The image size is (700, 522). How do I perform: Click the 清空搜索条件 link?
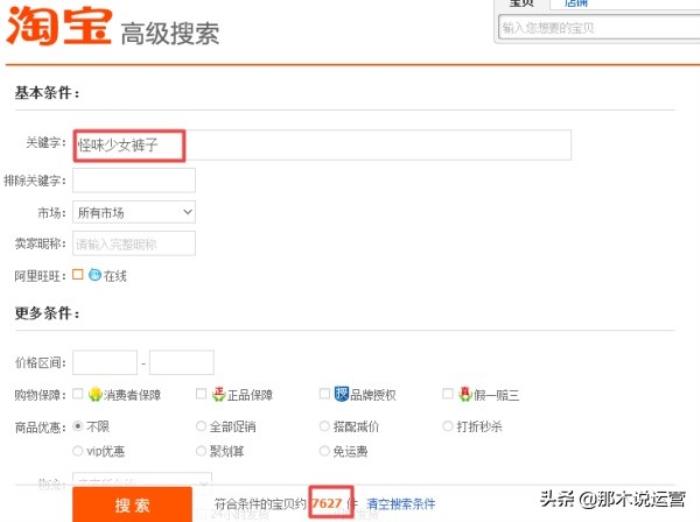[401, 504]
